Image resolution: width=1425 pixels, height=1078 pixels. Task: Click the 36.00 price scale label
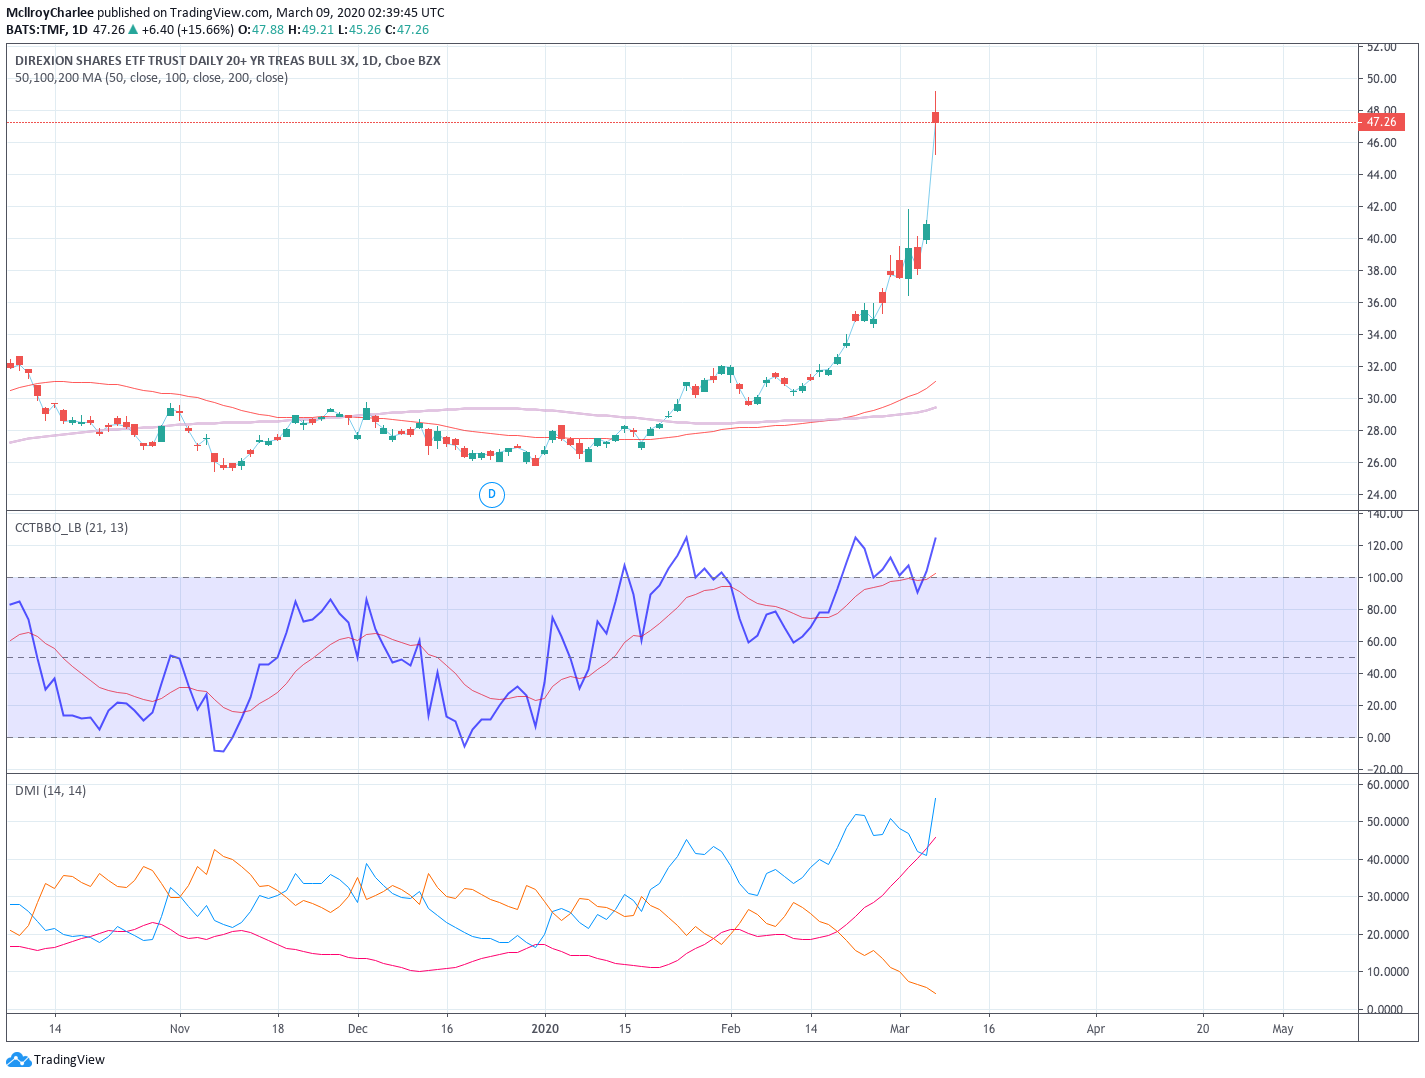[x=1382, y=303]
